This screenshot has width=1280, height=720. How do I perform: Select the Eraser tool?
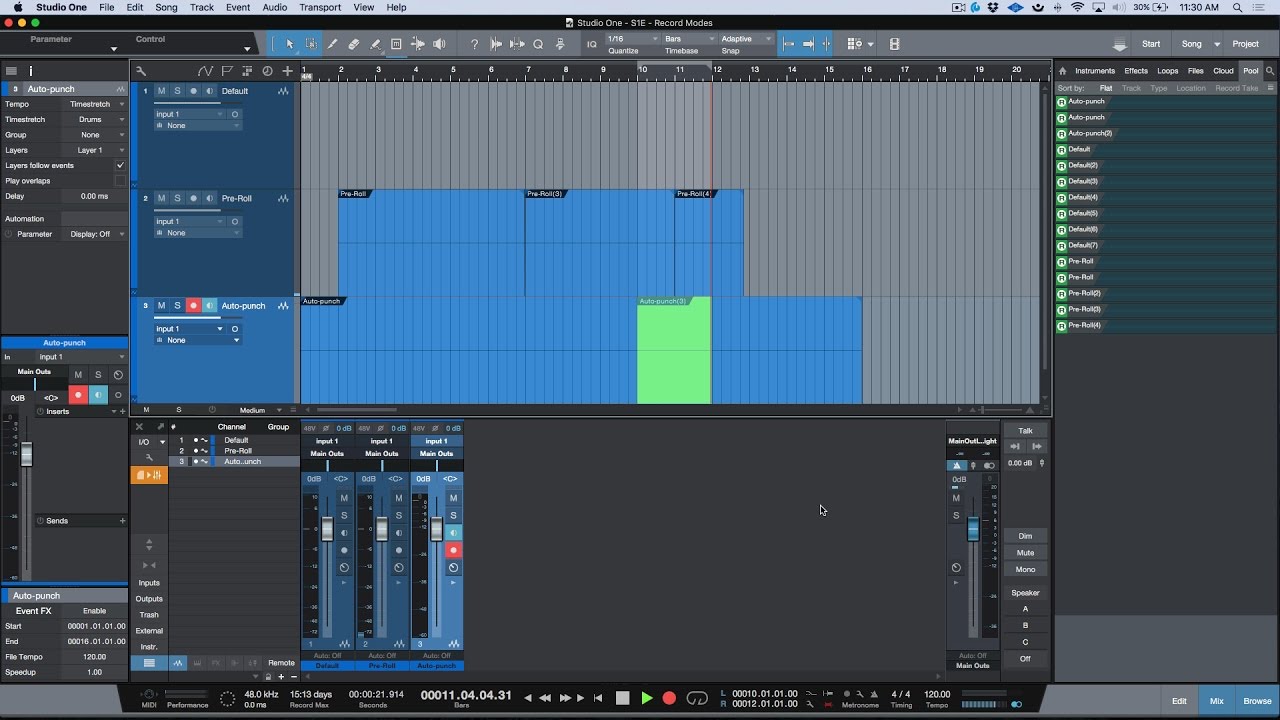(x=354, y=44)
